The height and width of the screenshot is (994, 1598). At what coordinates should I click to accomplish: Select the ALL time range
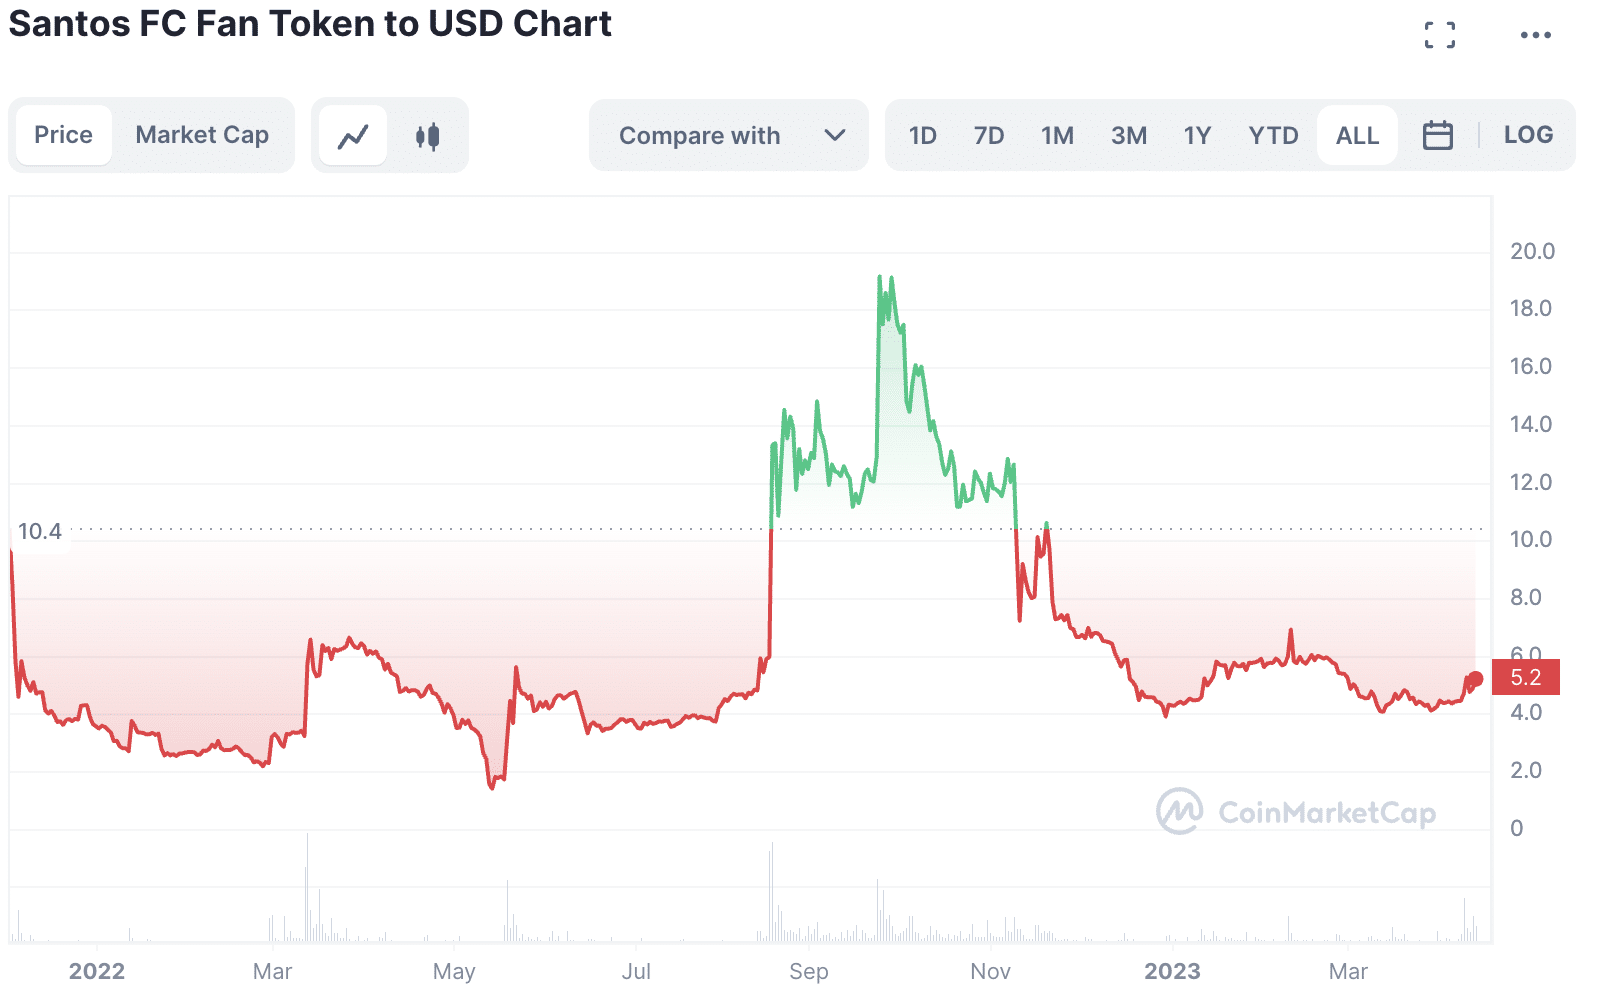[1357, 135]
